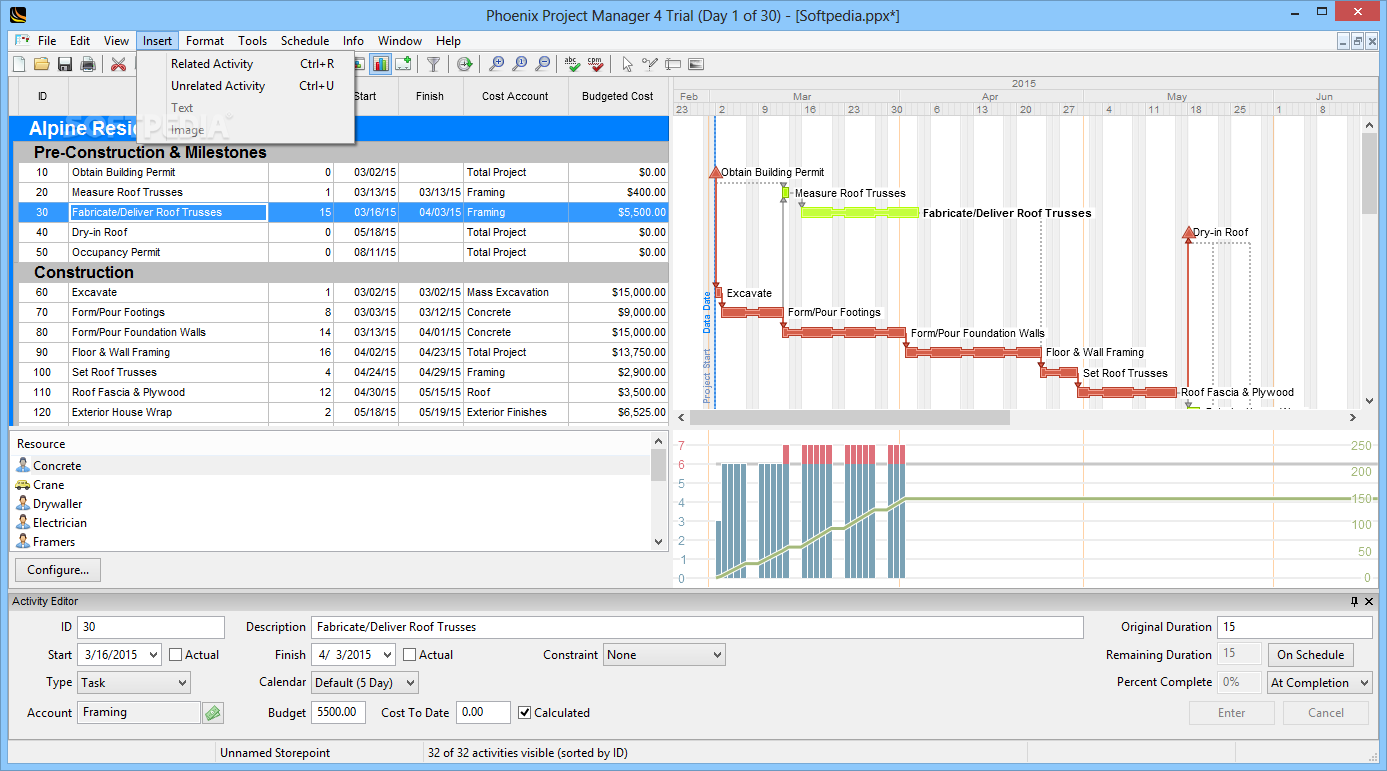Toggle the resource histogram chart icon

click(x=381, y=64)
